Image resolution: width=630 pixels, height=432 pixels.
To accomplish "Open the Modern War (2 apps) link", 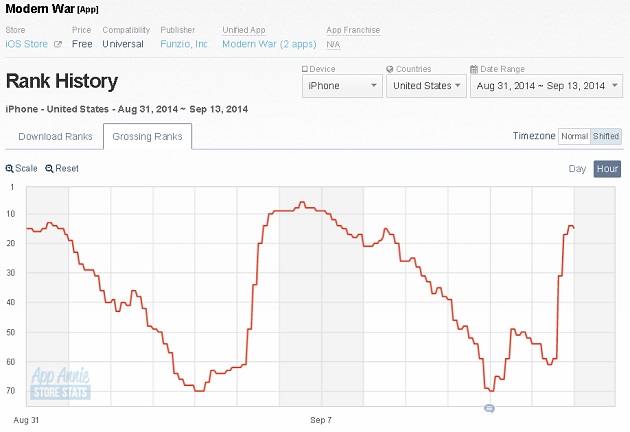I will click(x=269, y=44).
